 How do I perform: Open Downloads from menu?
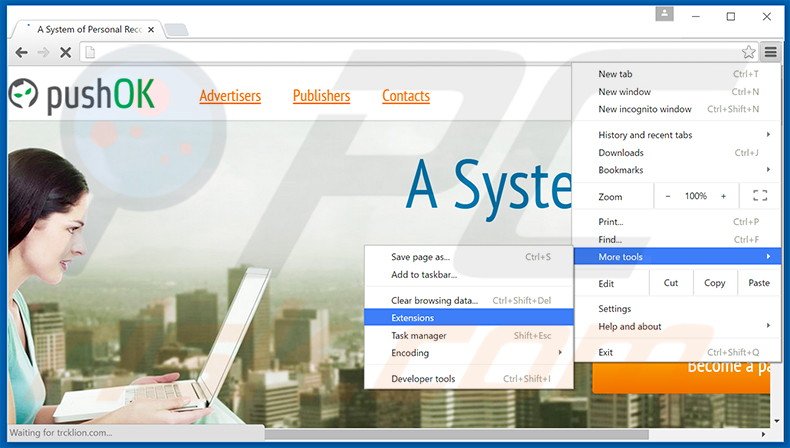677,153
